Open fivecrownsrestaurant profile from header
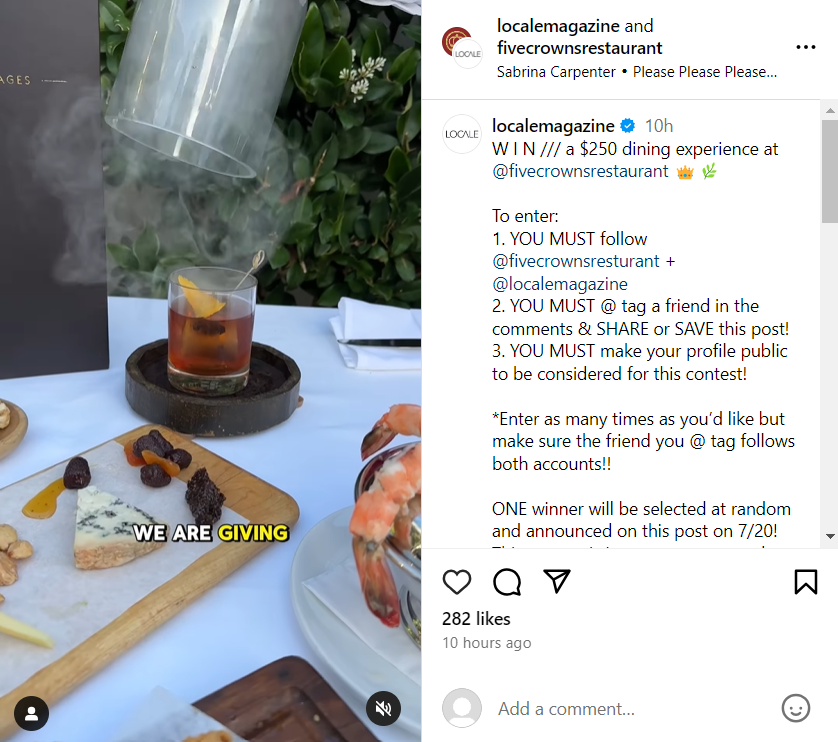The width and height of the screenshot is (838, 742). tap(579, 48)
